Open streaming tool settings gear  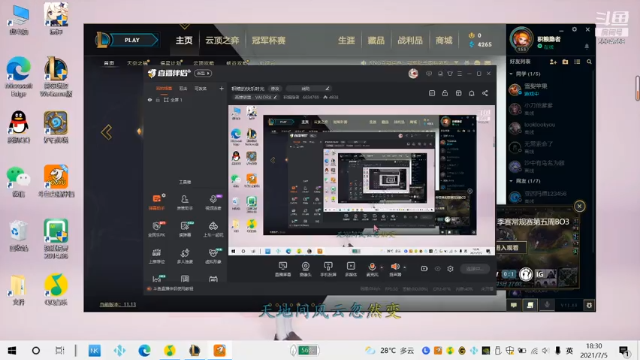pos(450,269)
